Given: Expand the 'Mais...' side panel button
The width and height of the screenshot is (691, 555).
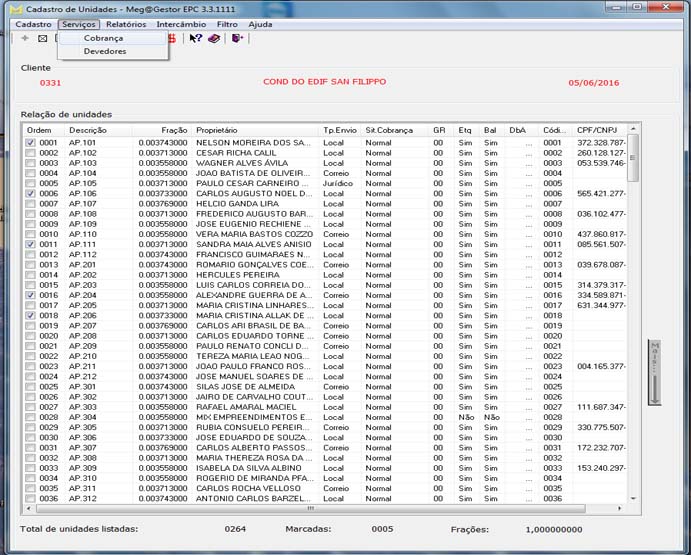Looking at the screenshot, I should [655, 372].
